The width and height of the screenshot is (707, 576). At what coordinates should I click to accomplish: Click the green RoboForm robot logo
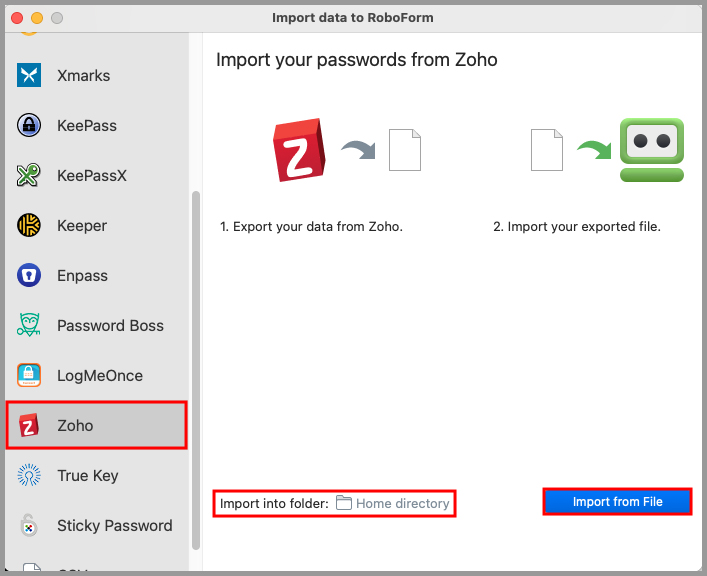point(651,150)
